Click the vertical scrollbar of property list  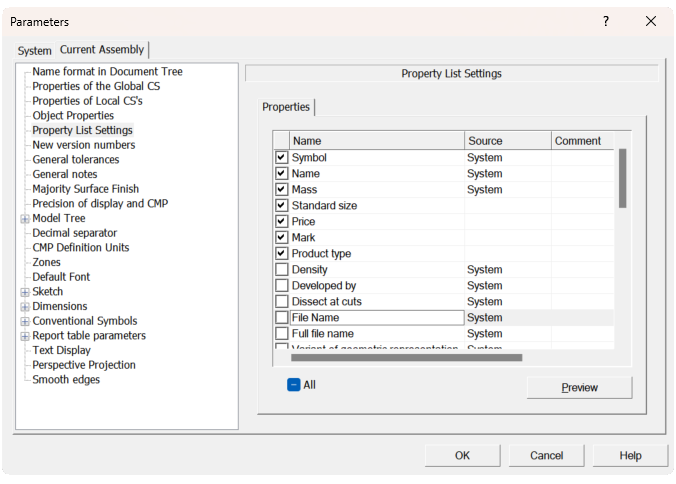tap(622, 178)
